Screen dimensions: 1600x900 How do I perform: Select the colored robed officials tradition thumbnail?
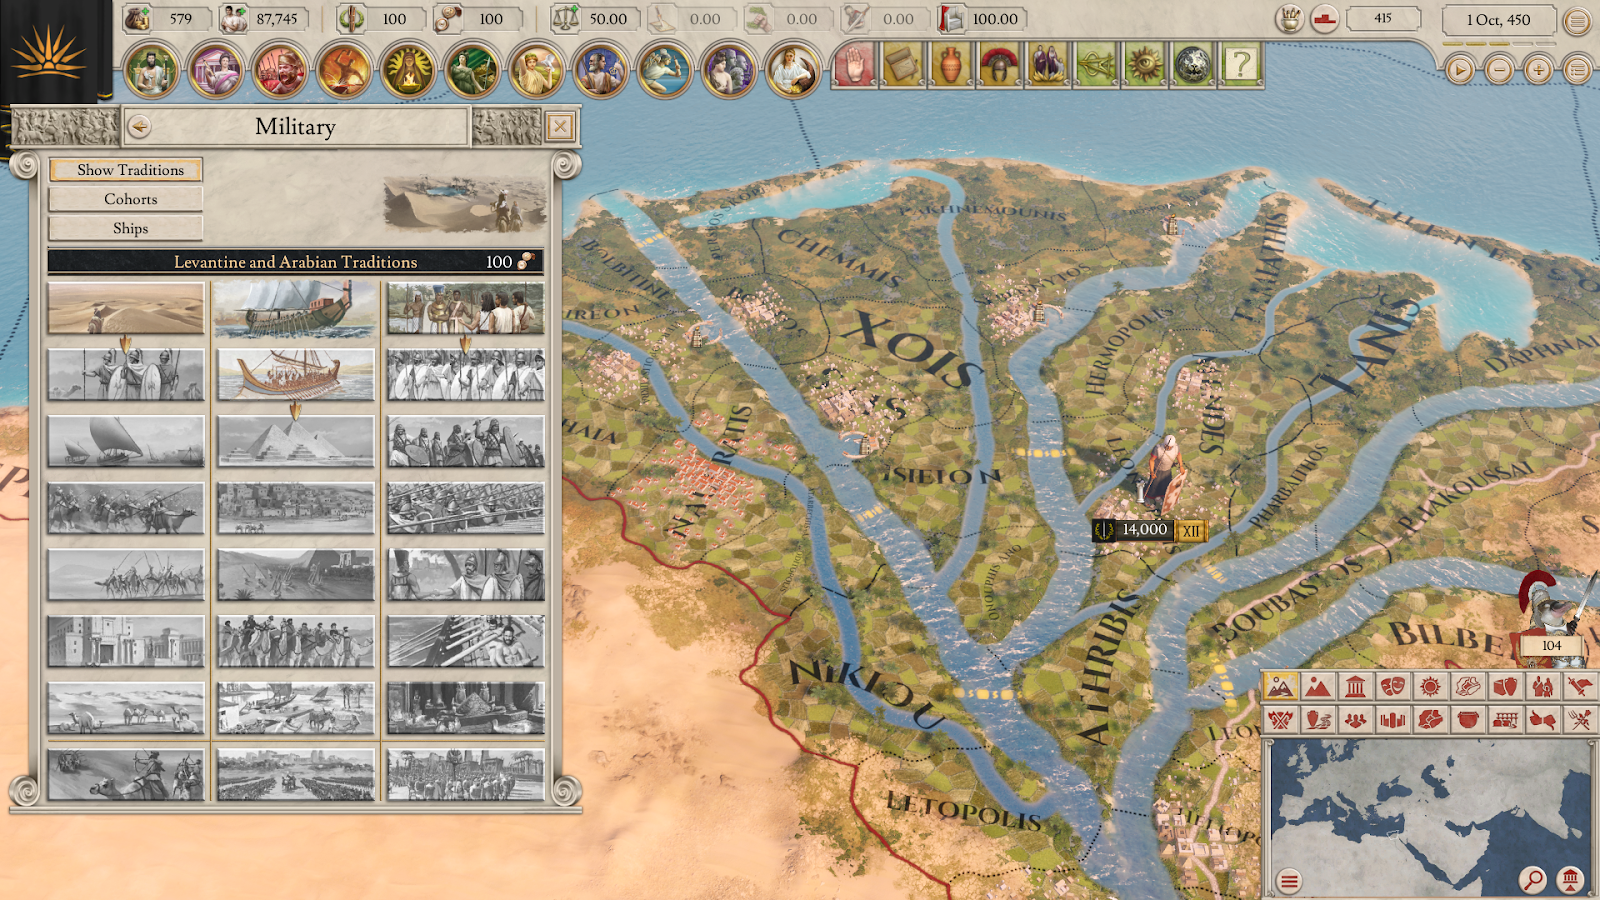click(x=466, y=308)
